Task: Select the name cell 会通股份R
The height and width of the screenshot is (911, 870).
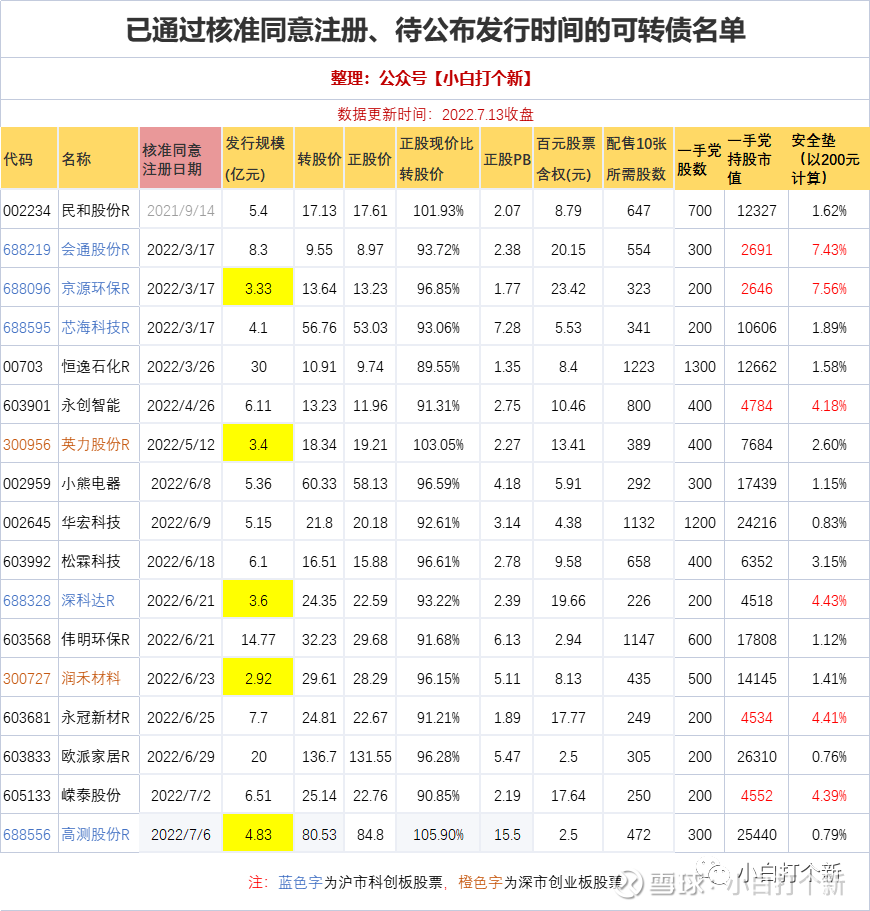Action: click(95, 249)
